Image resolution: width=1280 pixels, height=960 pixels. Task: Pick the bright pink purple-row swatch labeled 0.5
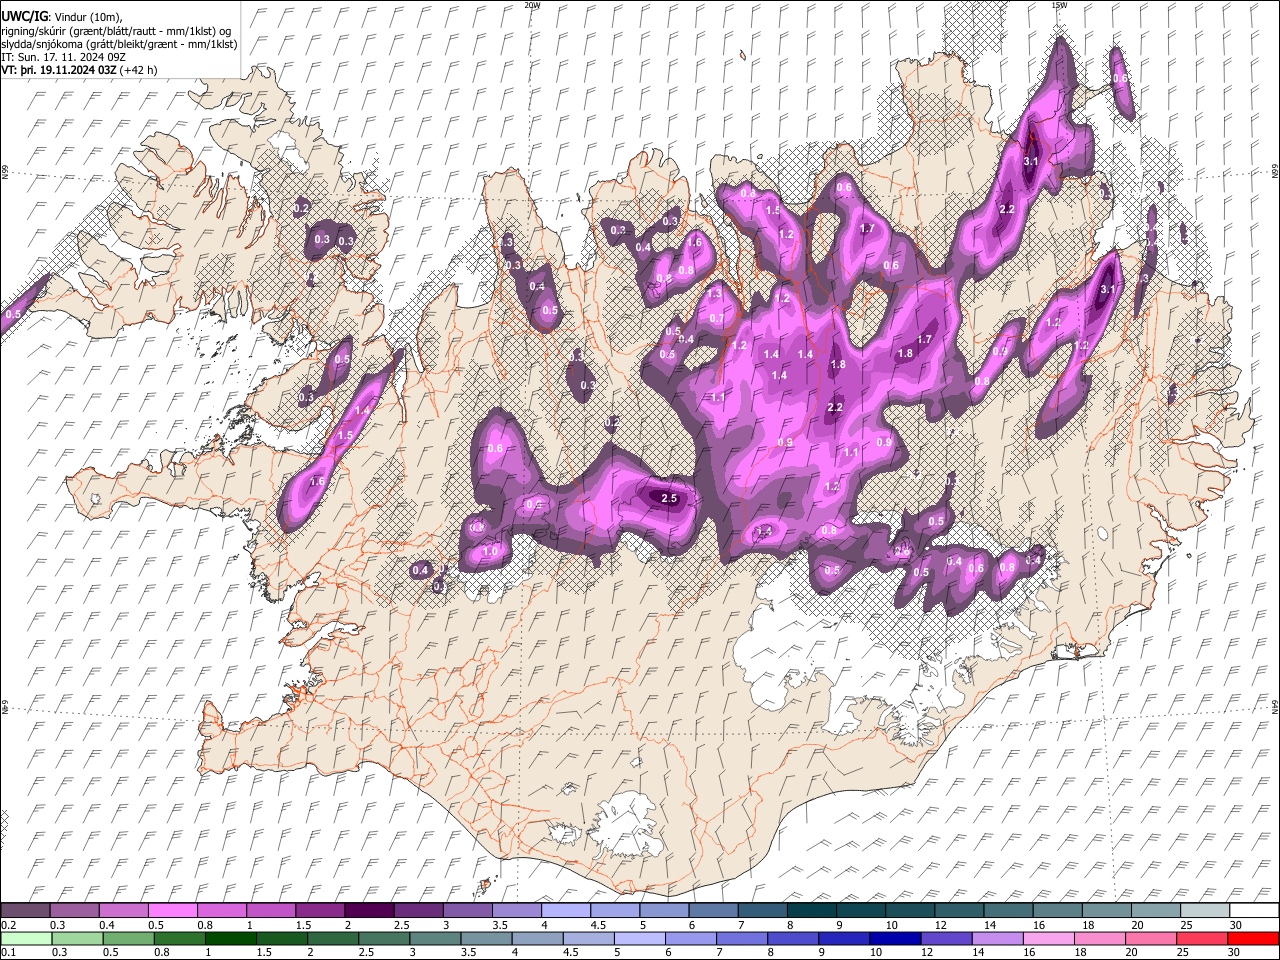point(172,910)
